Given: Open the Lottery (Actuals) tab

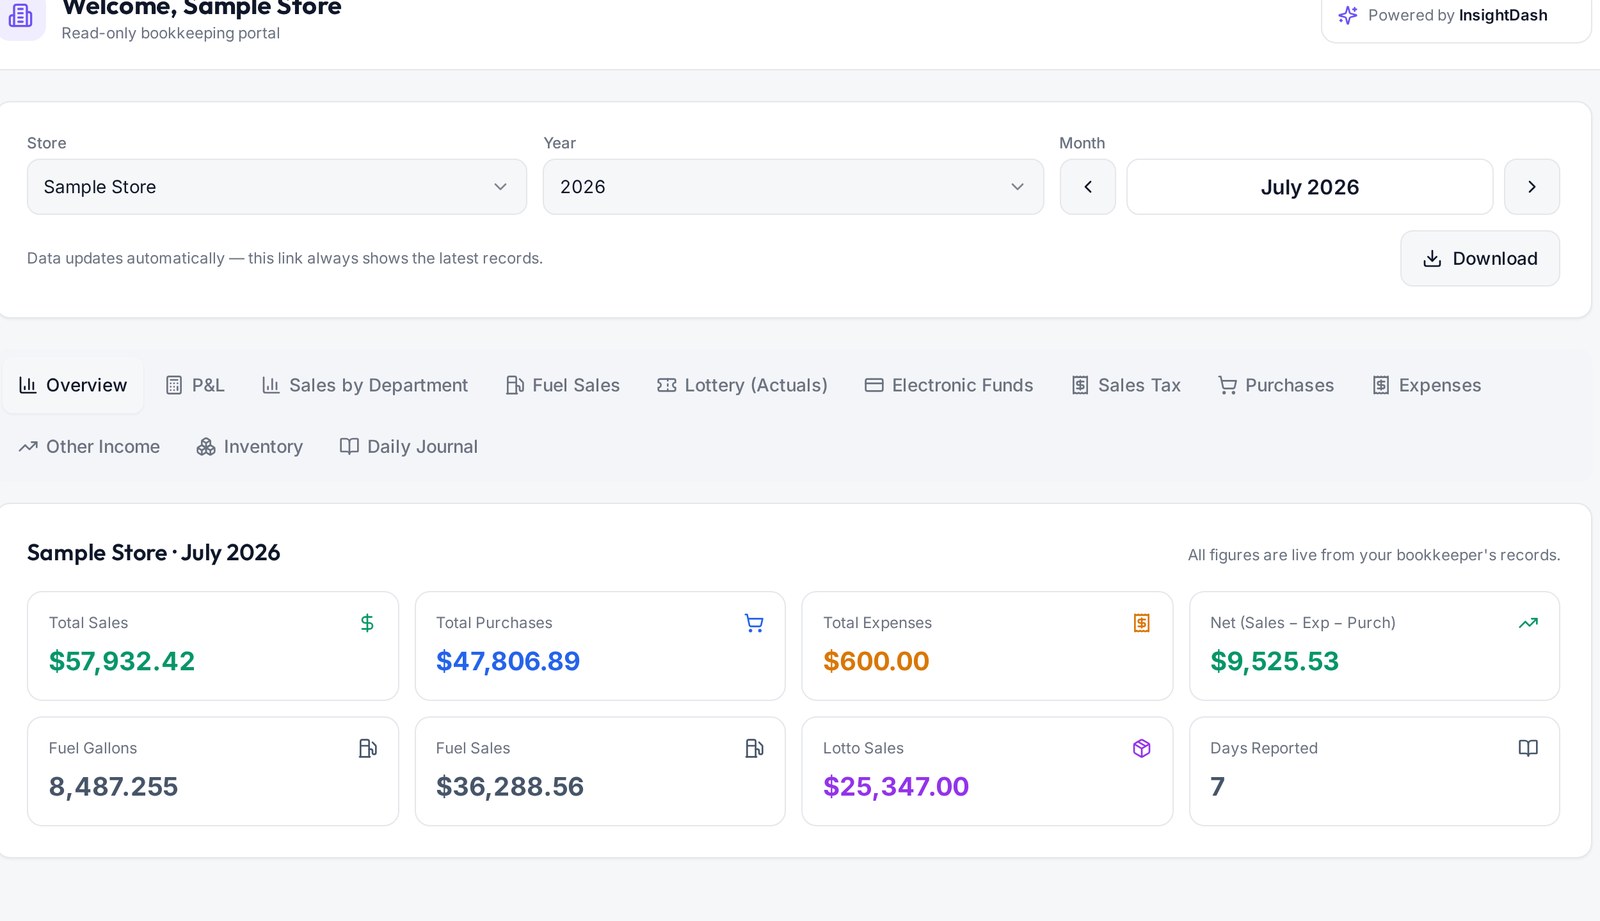Looking at the screenshot, I should (x=742, y=385).
